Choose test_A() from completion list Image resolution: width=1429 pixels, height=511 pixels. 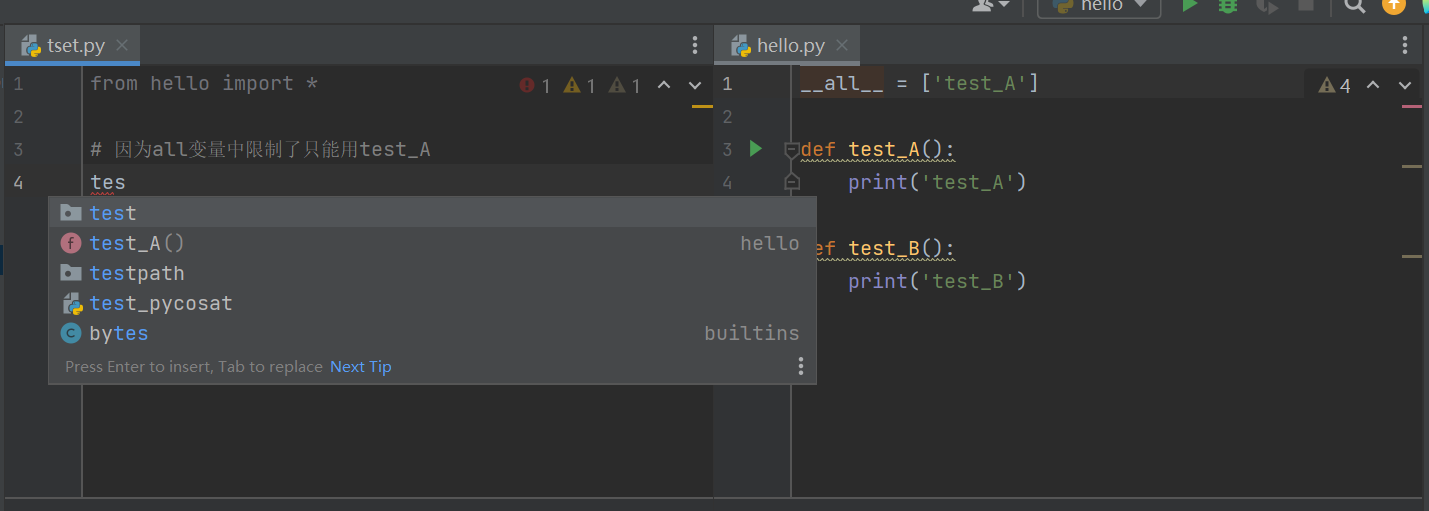[x=137, y=243]
